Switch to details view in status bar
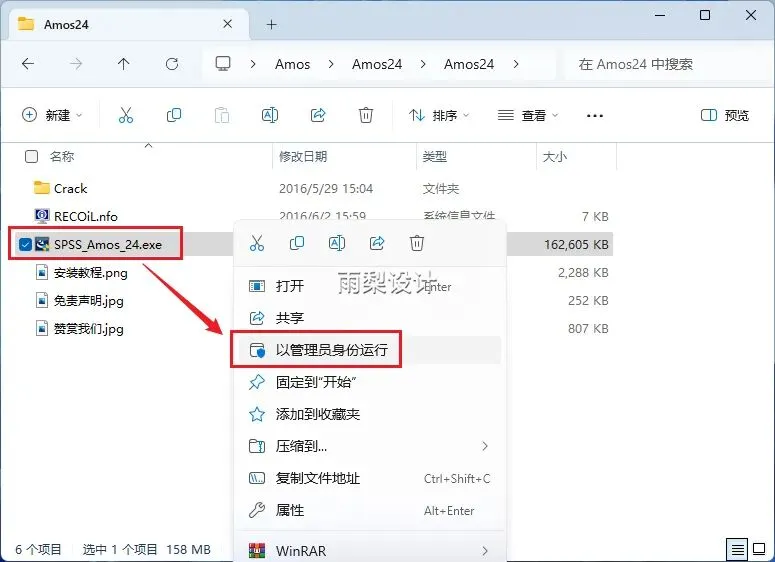 click(737, 549)
